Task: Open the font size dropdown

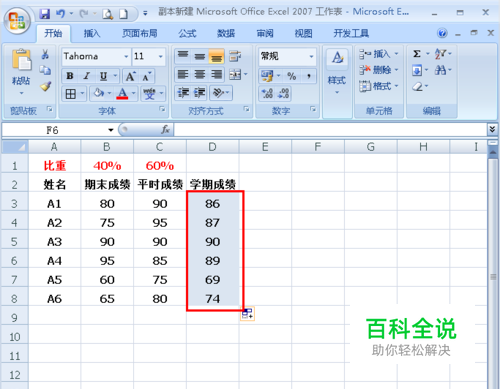Action: (161, 56)
